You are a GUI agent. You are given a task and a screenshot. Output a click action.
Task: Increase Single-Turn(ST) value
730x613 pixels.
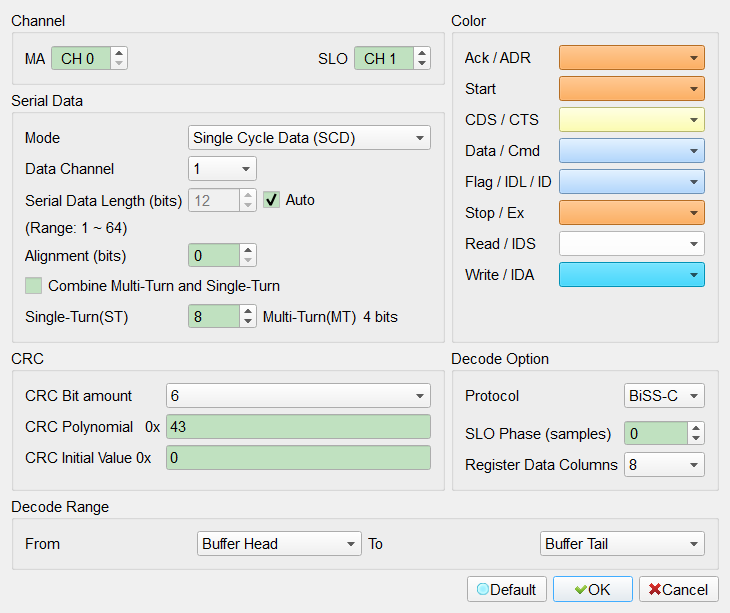pyautogui.click(x=248, y=311)
